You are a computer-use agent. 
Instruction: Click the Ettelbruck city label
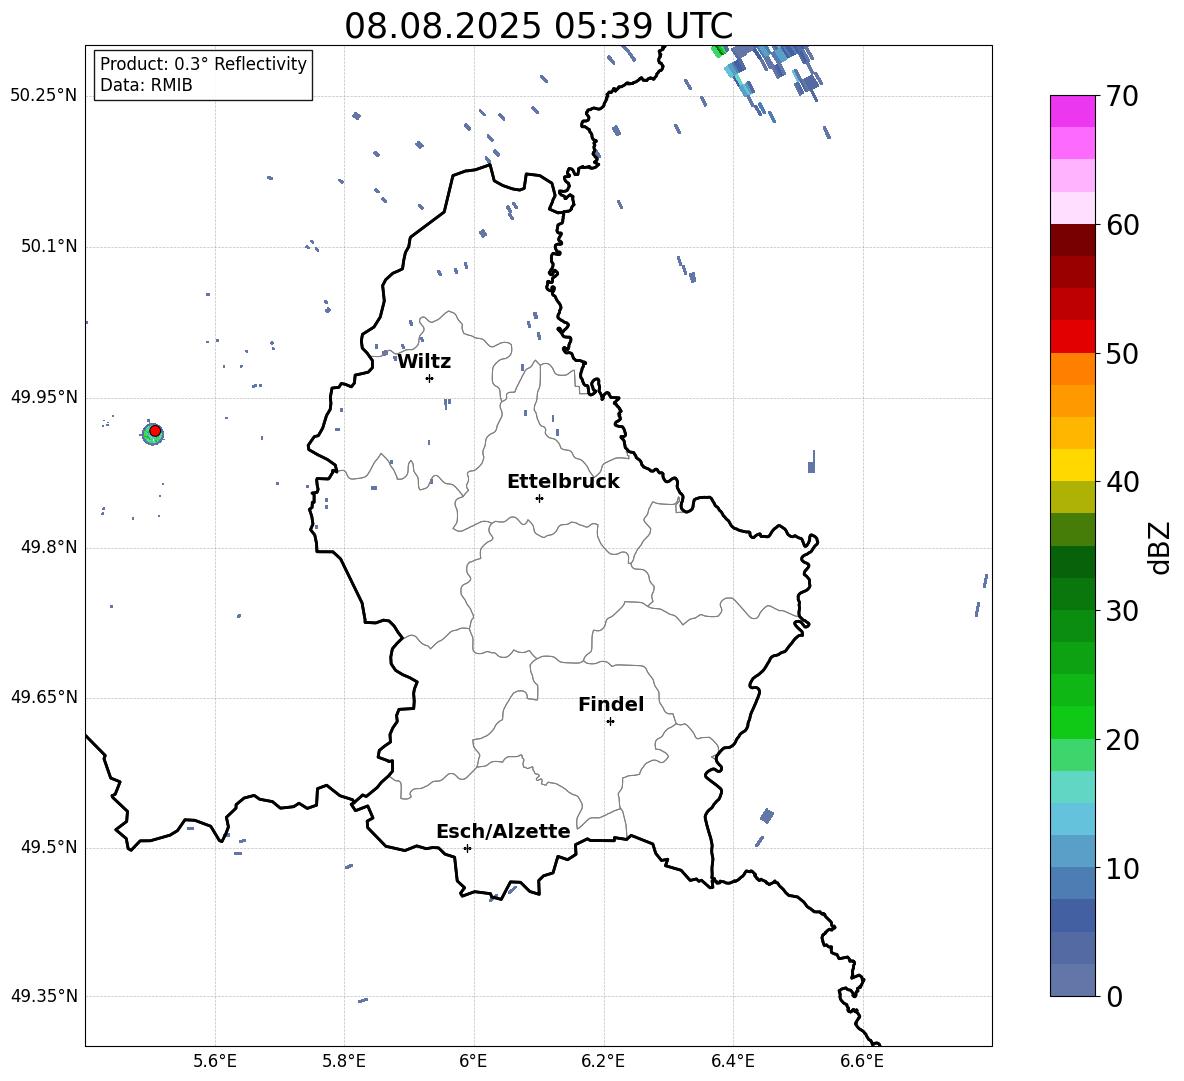pos(563,482)
